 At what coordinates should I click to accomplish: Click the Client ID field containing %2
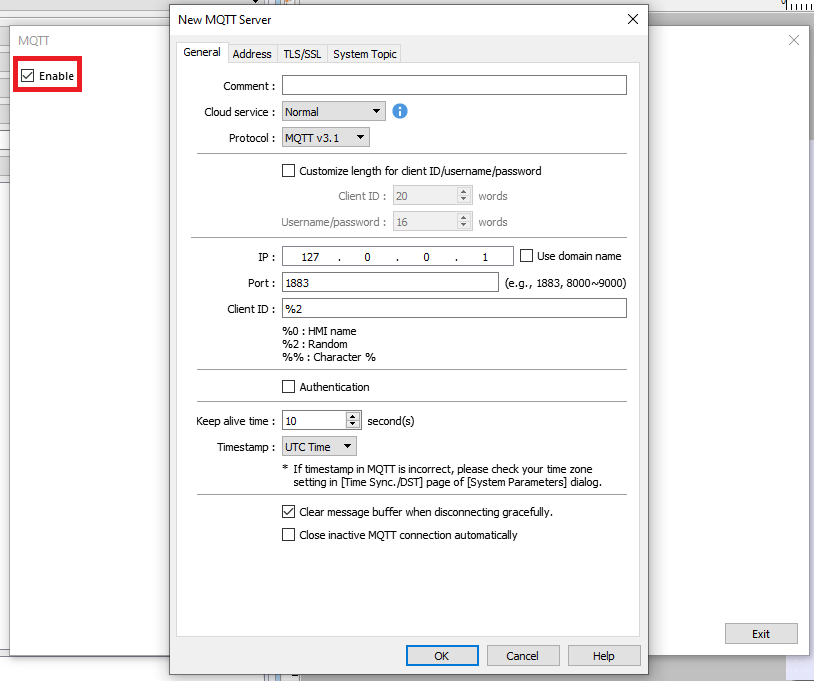(x=454, y=308)
